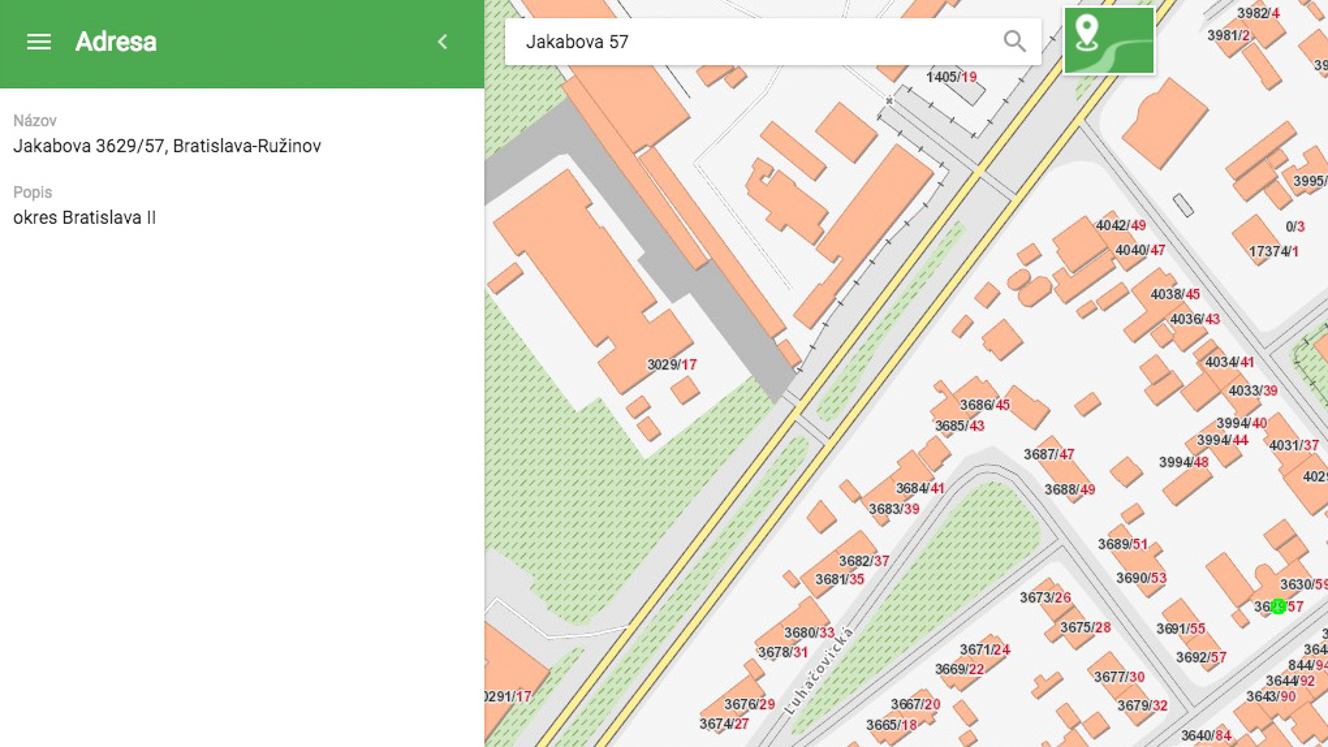Click building label 3679/32
Screen dimensions: 1328x747
tap(1143, 706)
